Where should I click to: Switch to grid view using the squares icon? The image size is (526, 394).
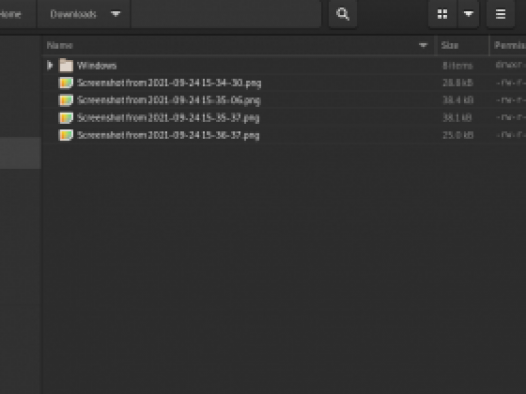click(442, 14)
